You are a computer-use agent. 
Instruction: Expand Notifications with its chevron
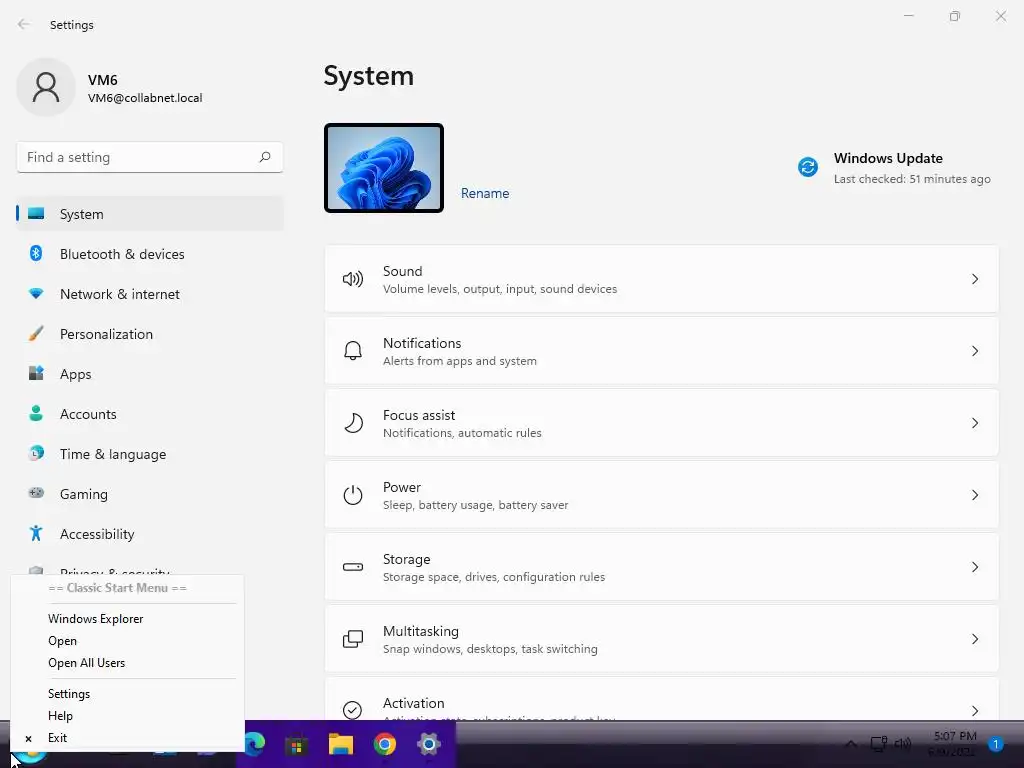[974, 351]
